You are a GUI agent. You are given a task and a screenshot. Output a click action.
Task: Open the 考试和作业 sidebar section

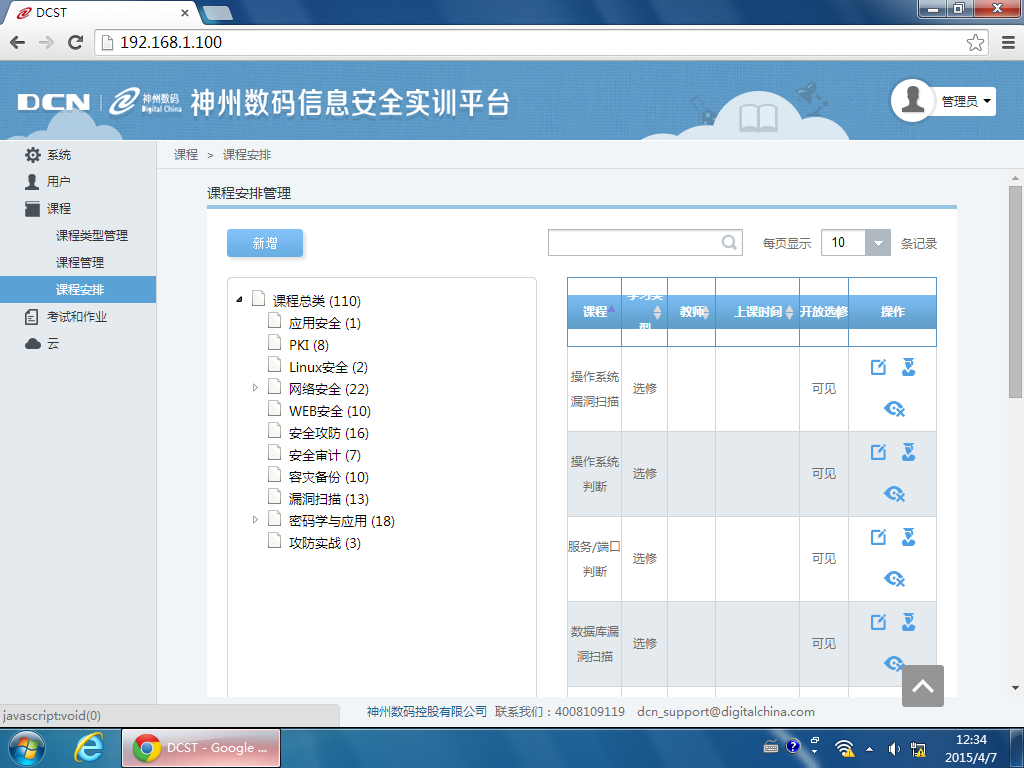(65, 317)
